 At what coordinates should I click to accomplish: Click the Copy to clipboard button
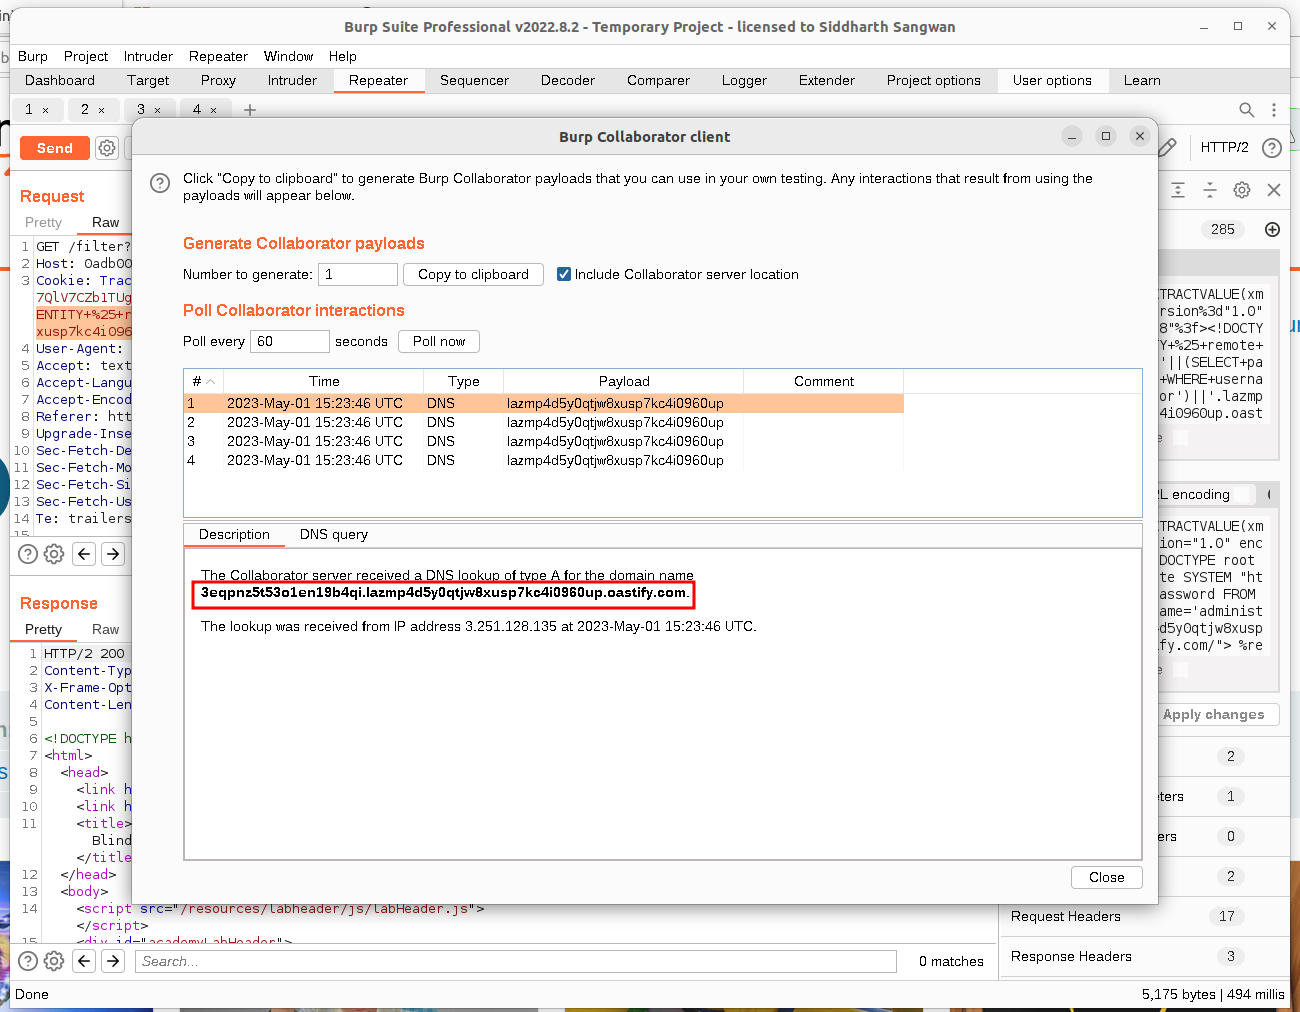click(473, 274)
